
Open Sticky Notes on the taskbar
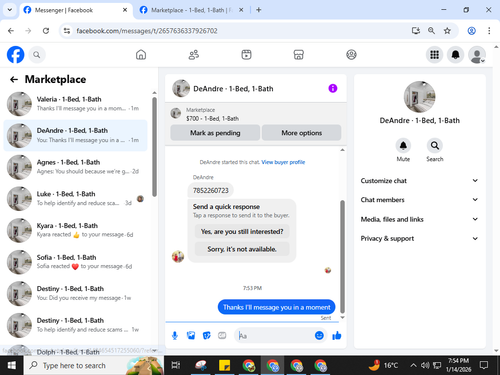click(224, 365)
